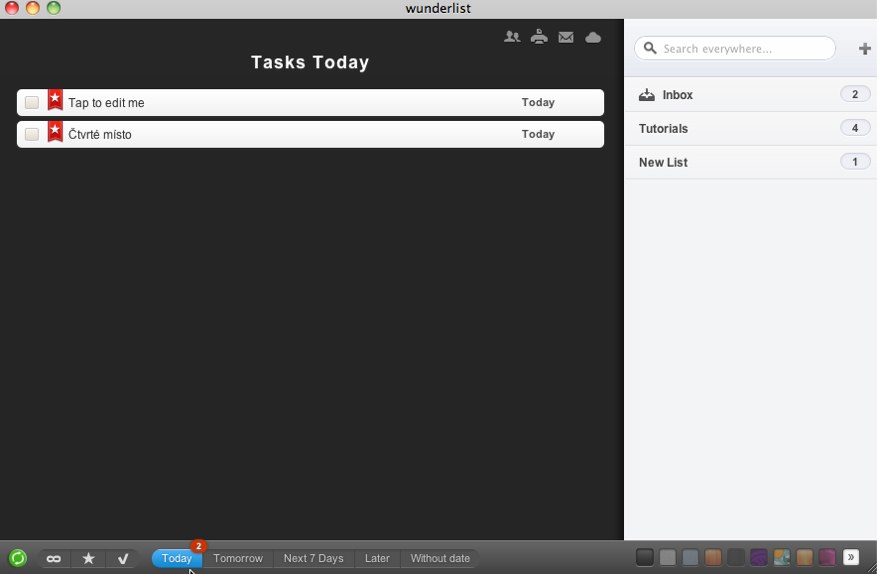
Task: Show completed tasks checkmark filter
Action: point(123,558)
